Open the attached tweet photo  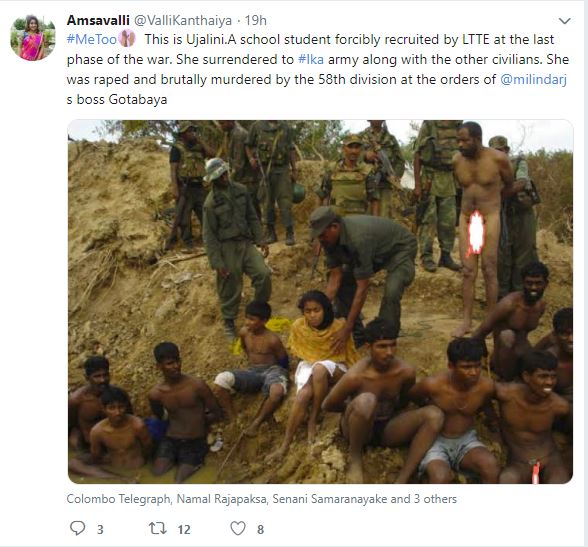click(320, 302)
